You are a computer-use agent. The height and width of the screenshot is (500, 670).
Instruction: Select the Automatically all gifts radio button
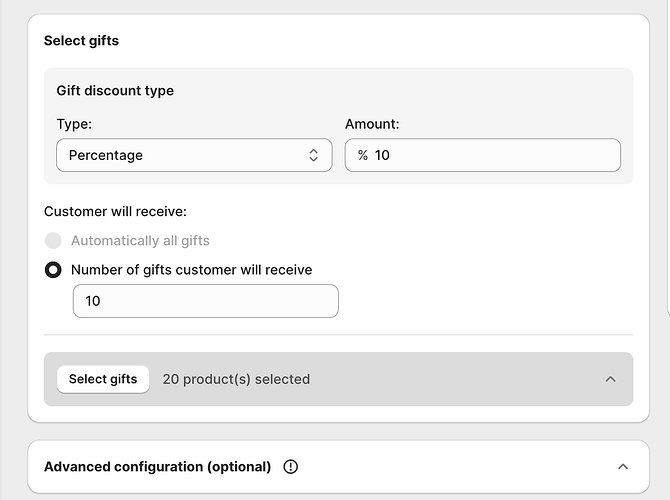pyautogui.click(x=53, y=241)
